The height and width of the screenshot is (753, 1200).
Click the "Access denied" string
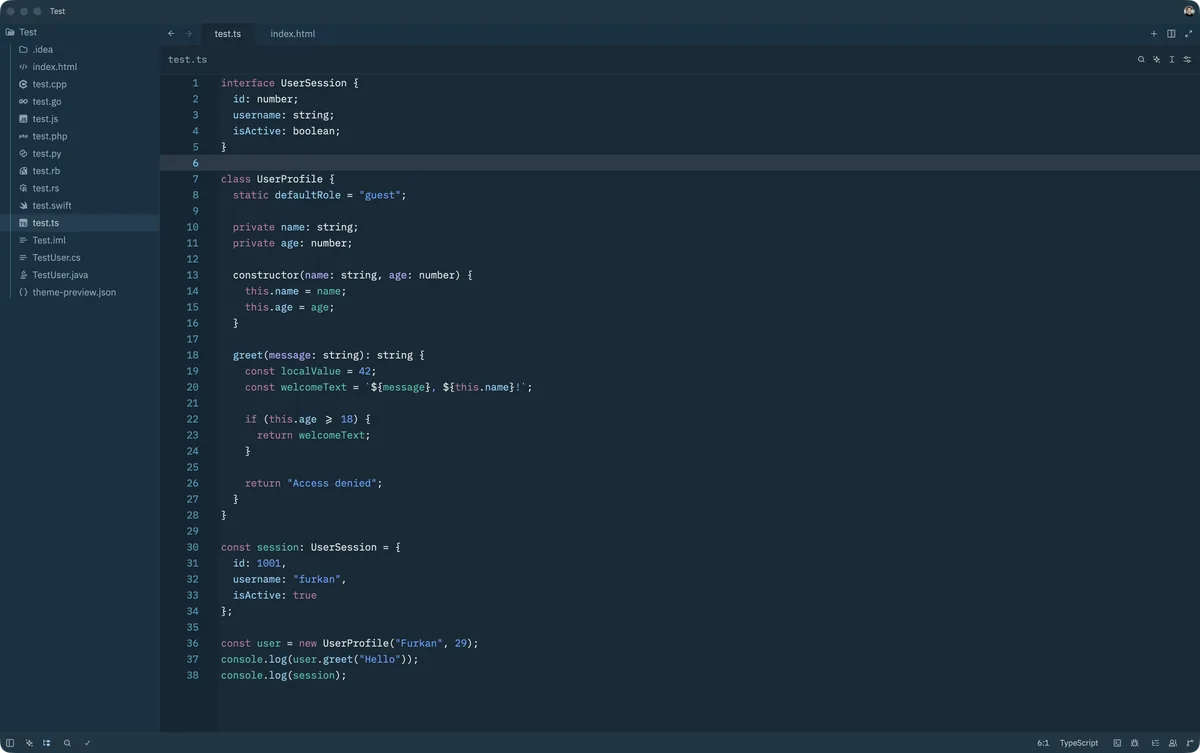tap(332, 483)
